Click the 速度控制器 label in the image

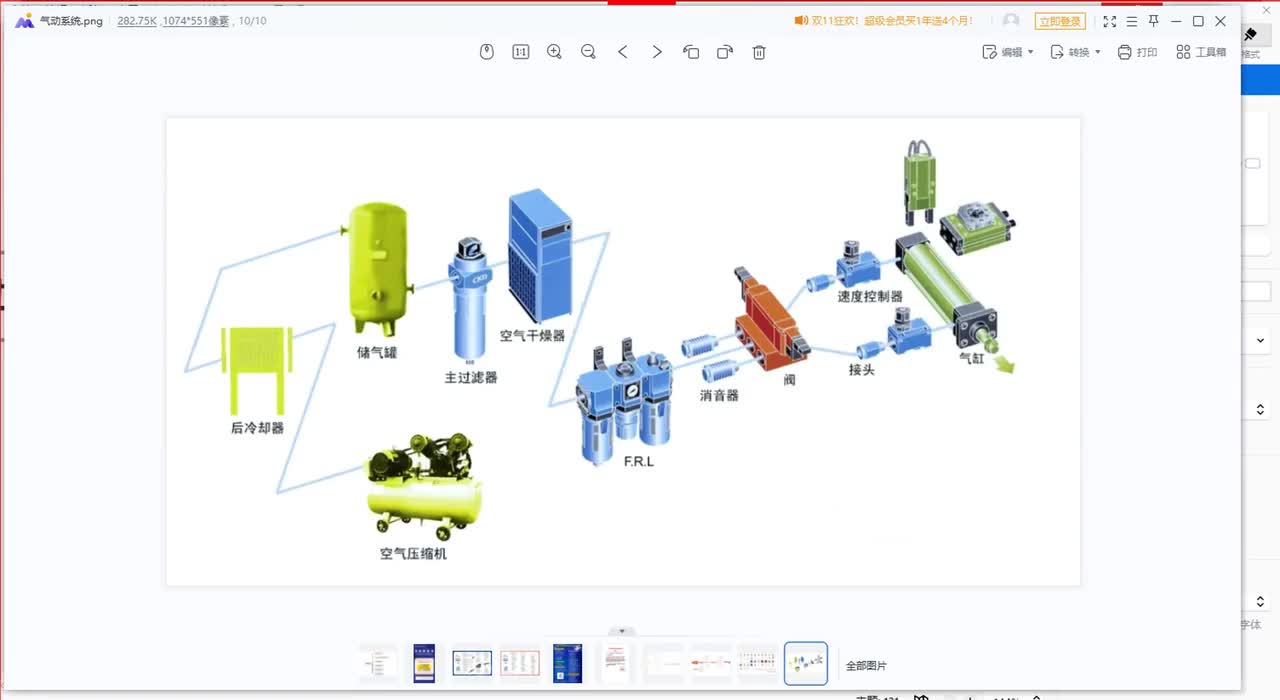pyautogui.click(x=870, y=296)
